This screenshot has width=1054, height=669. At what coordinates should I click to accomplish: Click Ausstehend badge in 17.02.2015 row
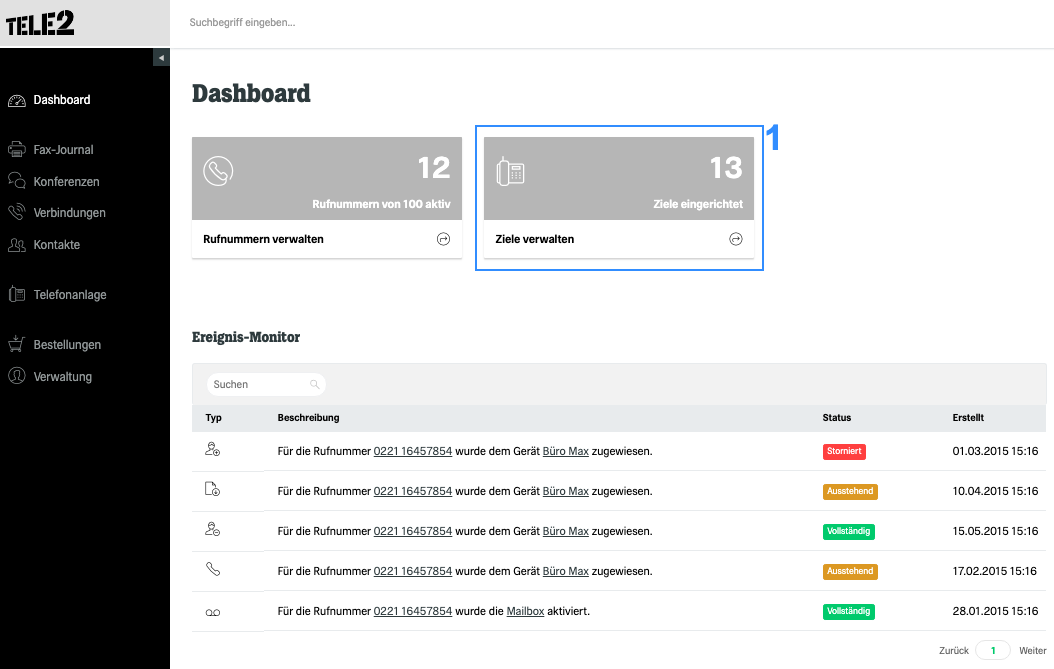[850, 572]
